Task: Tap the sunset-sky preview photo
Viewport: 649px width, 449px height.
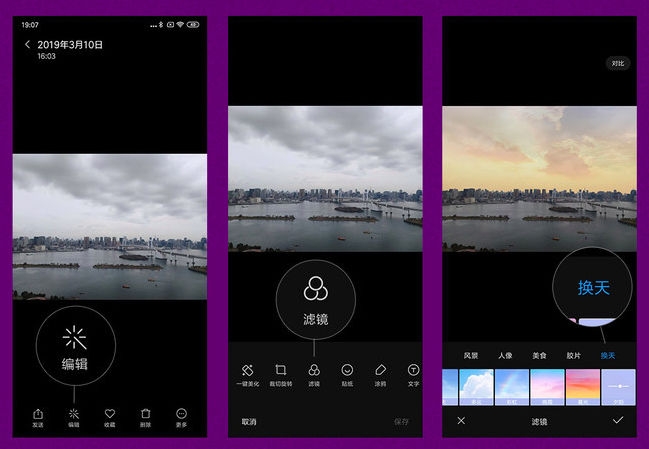Action: 540,179
